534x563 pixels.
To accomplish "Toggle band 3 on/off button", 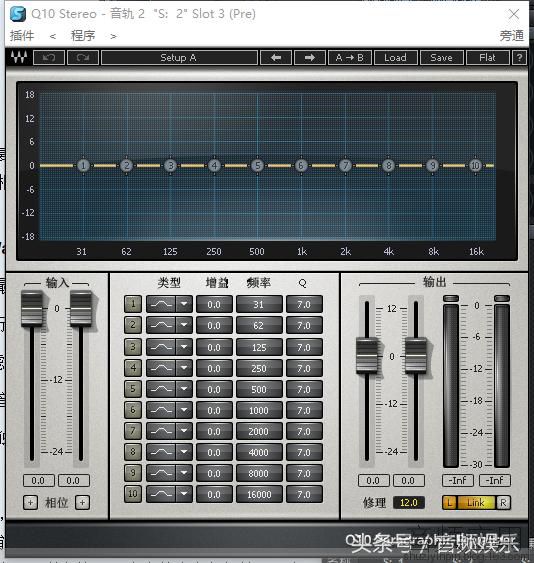I will point(133,347).
